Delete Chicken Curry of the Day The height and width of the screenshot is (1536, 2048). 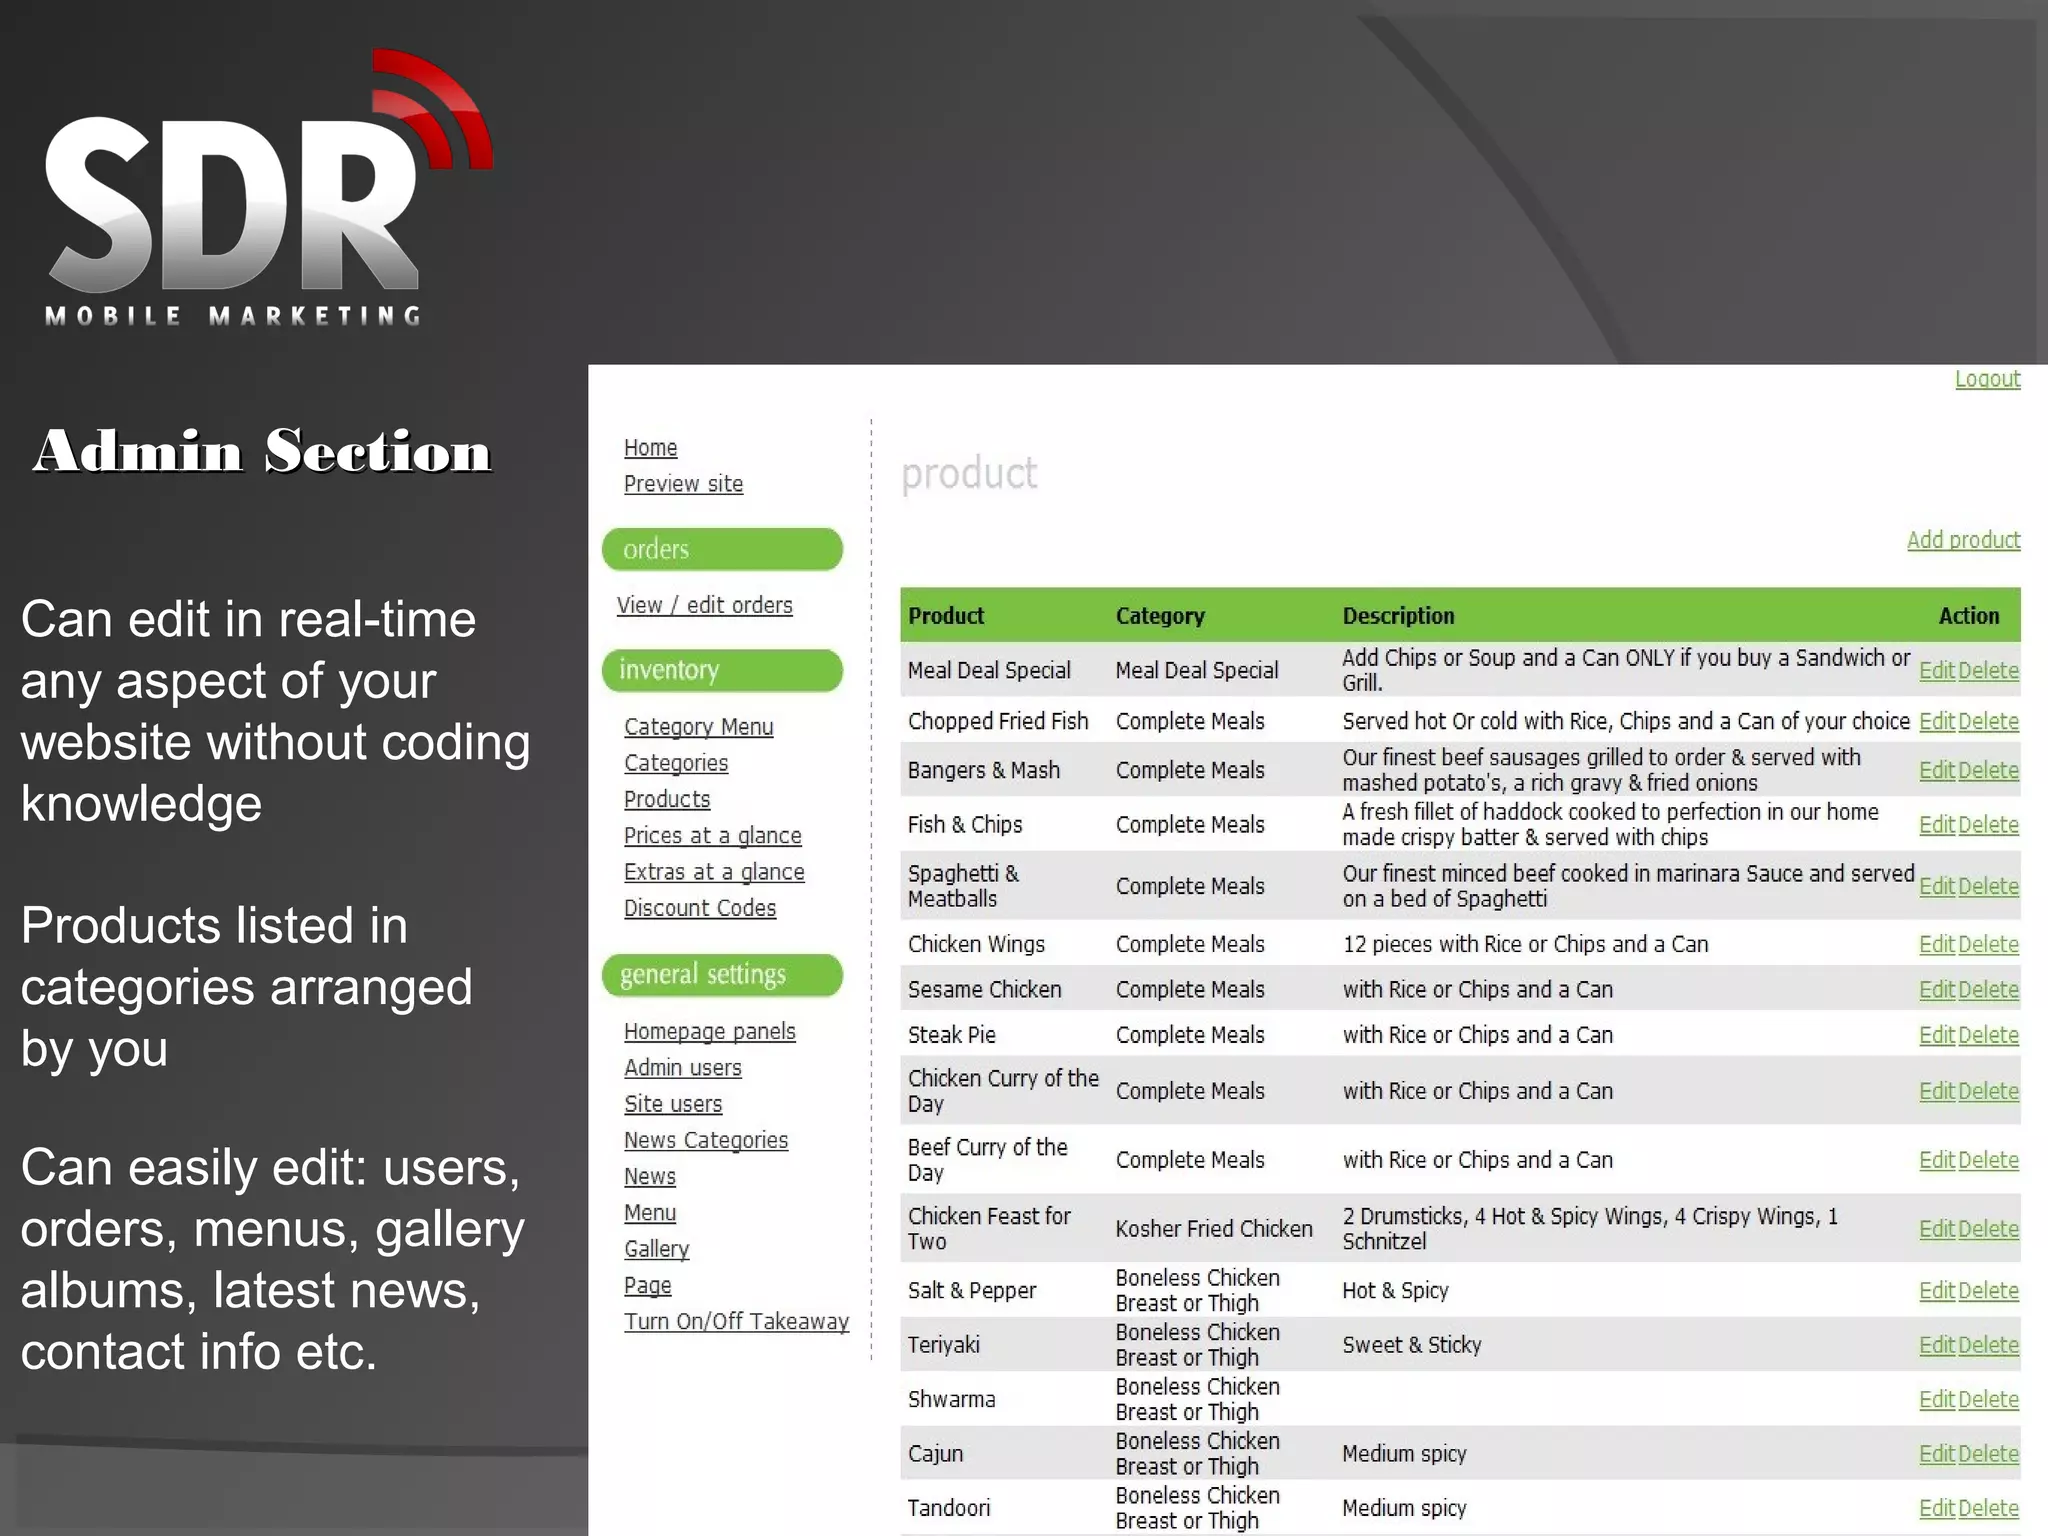[x=1988, y=1092]
